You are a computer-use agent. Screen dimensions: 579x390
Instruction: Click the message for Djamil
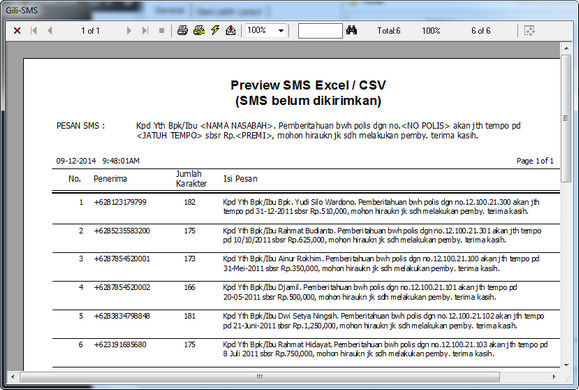[x=370, y=292]
